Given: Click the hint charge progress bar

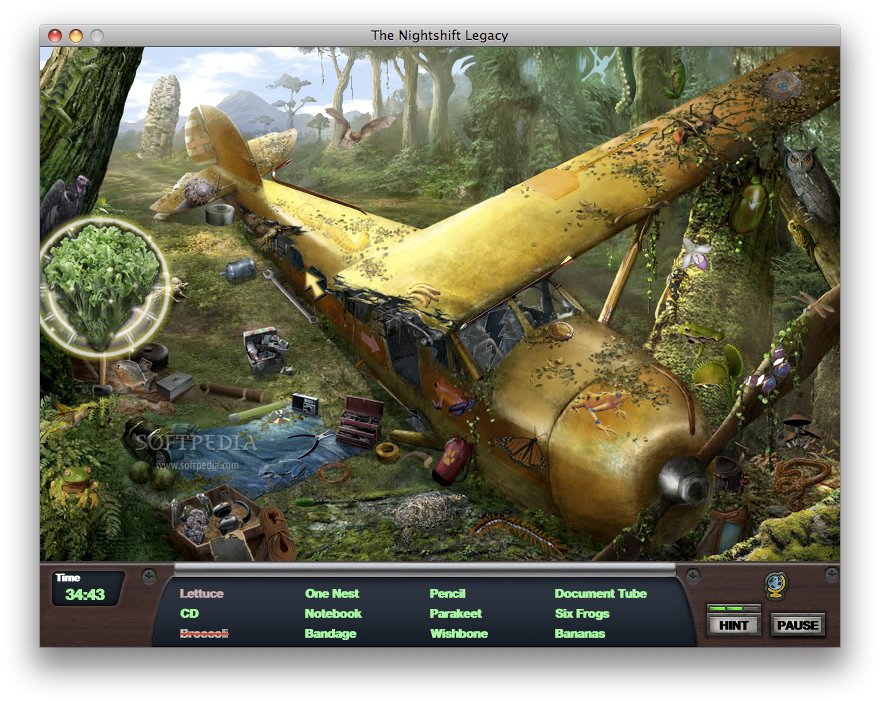Looking at the screenshot, I should click(x=734, y=608).
